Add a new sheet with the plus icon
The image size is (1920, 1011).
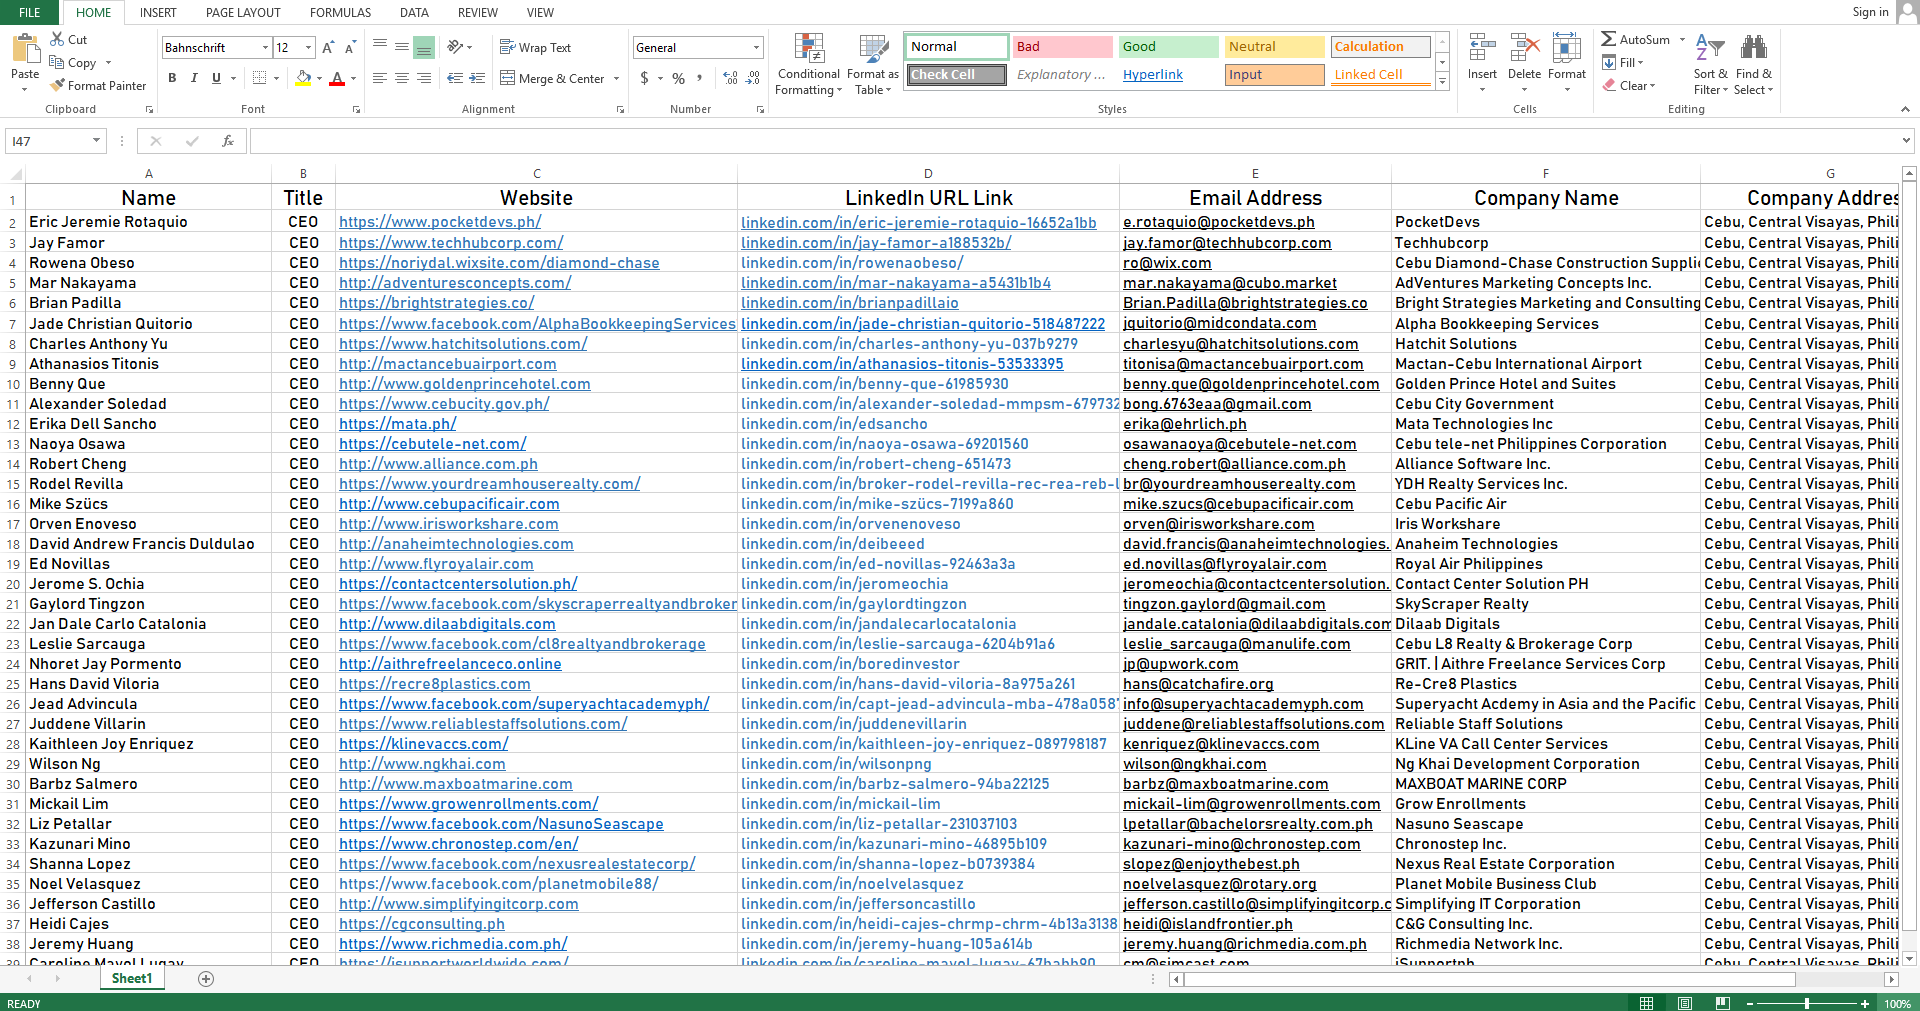pyautogui.click(x=206, y=979)
